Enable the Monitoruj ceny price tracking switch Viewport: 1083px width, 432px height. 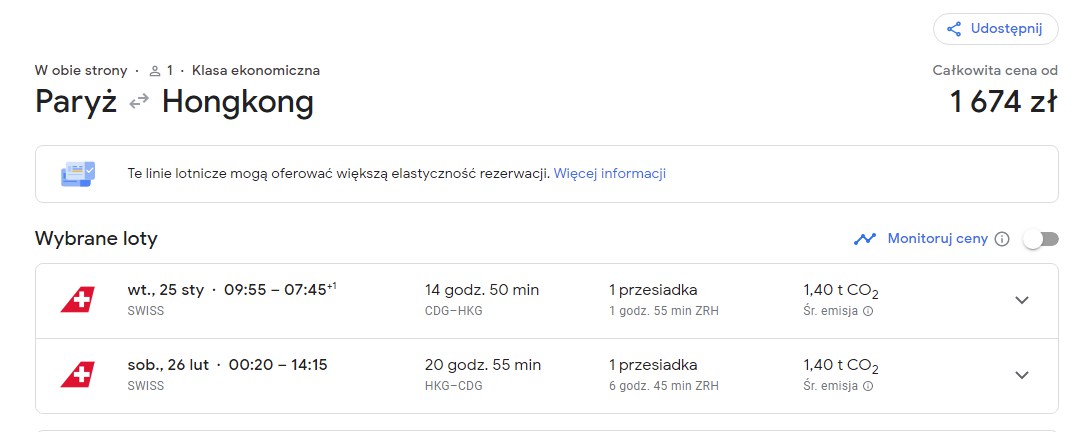click(1041, 239)
